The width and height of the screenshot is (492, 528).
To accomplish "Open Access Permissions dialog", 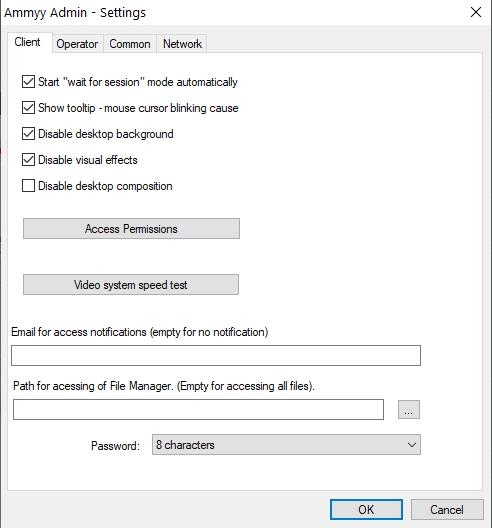I will click(131, 229).
